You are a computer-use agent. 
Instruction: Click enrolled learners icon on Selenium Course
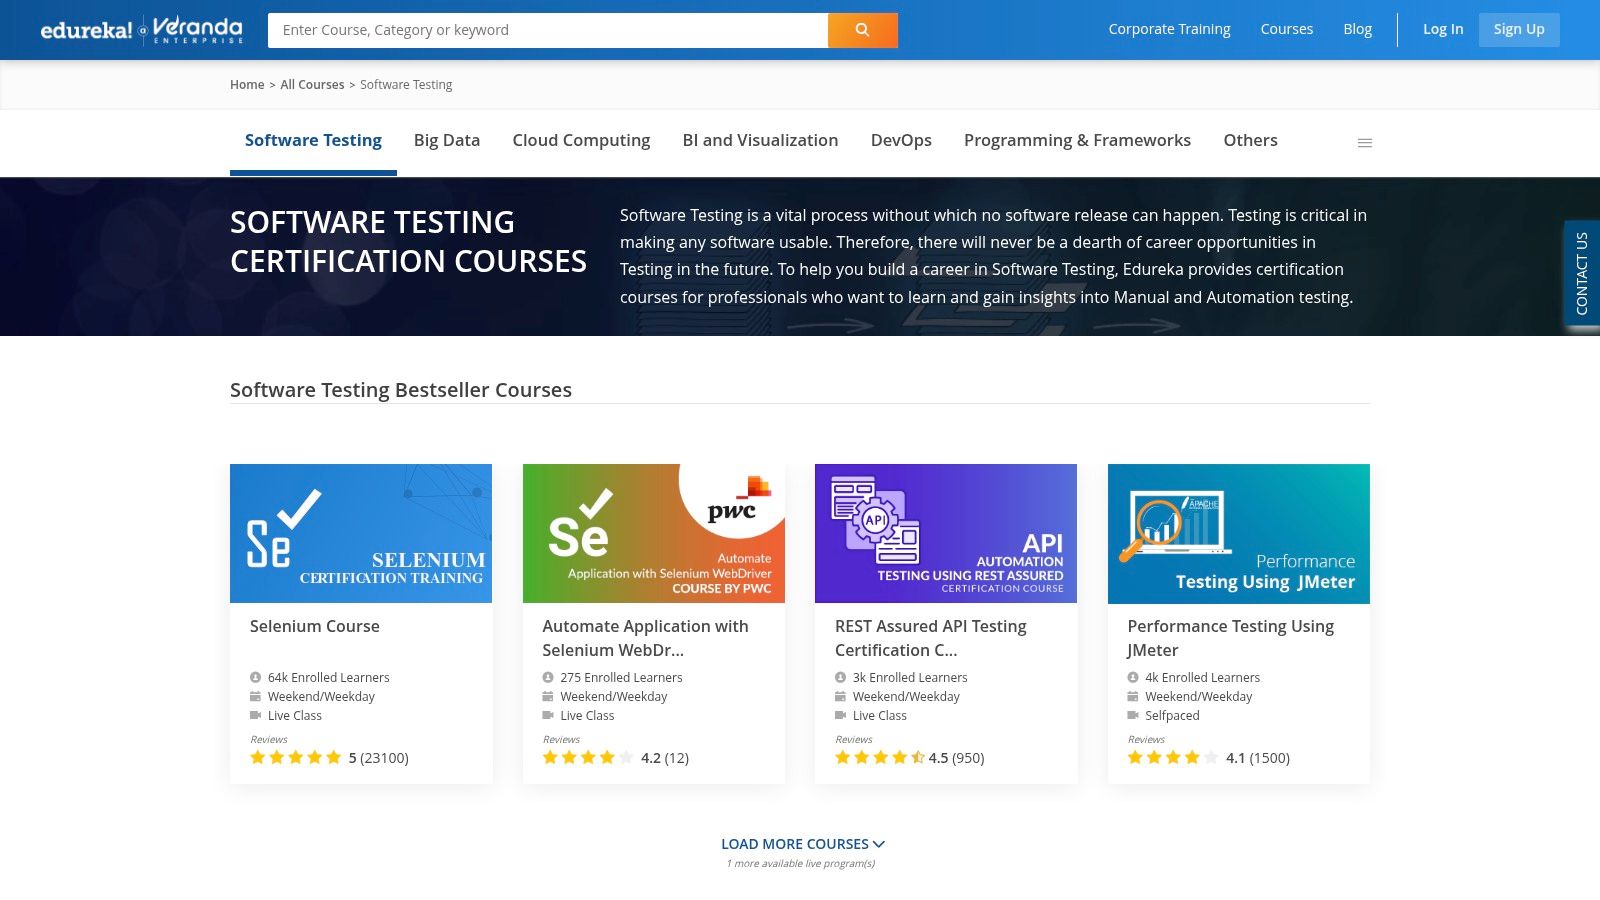click(255, 677)
